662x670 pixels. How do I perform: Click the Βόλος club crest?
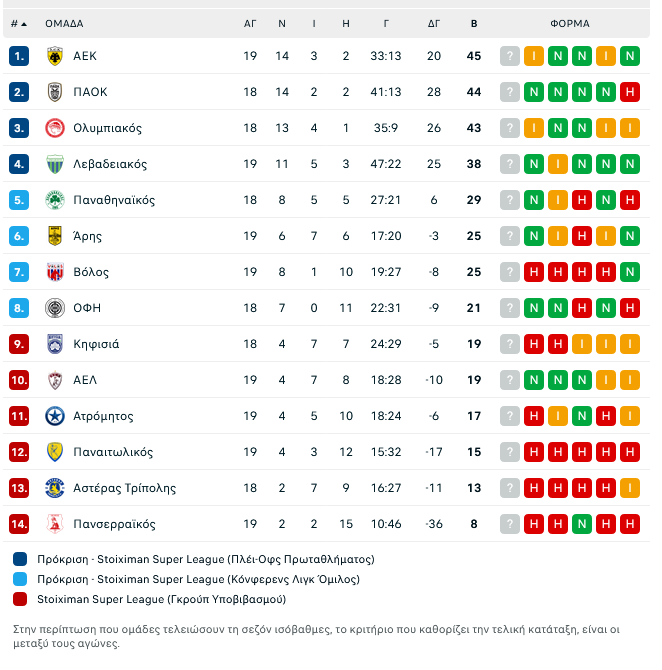pos(55,272)
